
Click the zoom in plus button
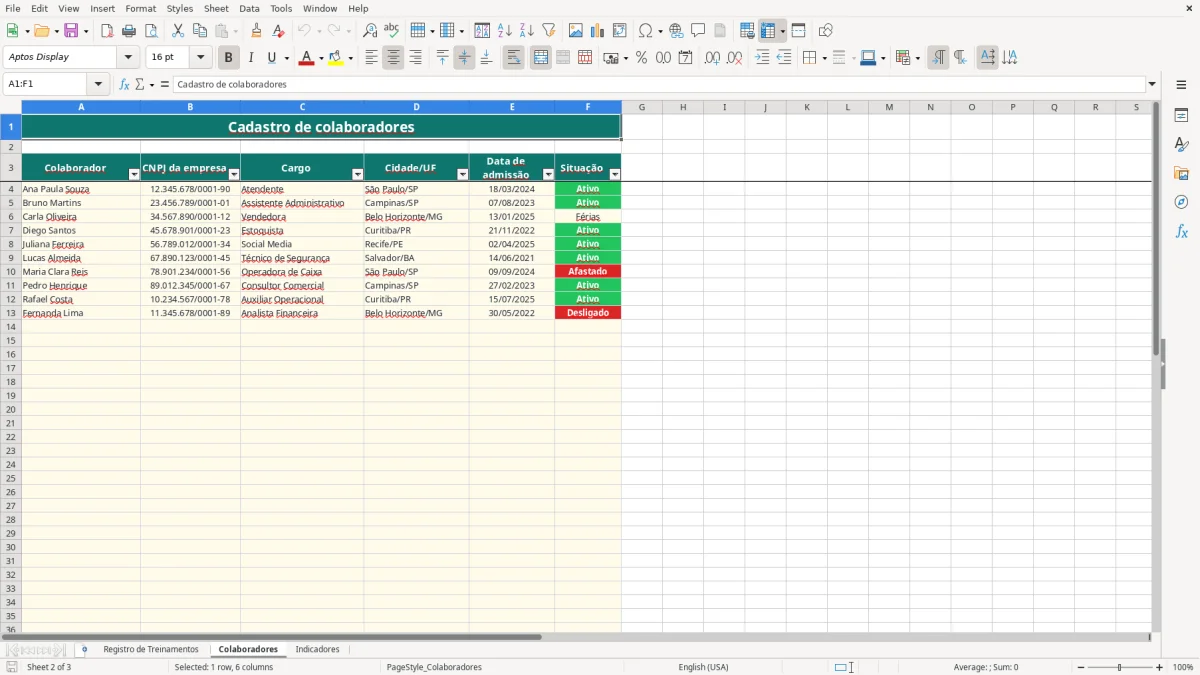[1160, 667]
